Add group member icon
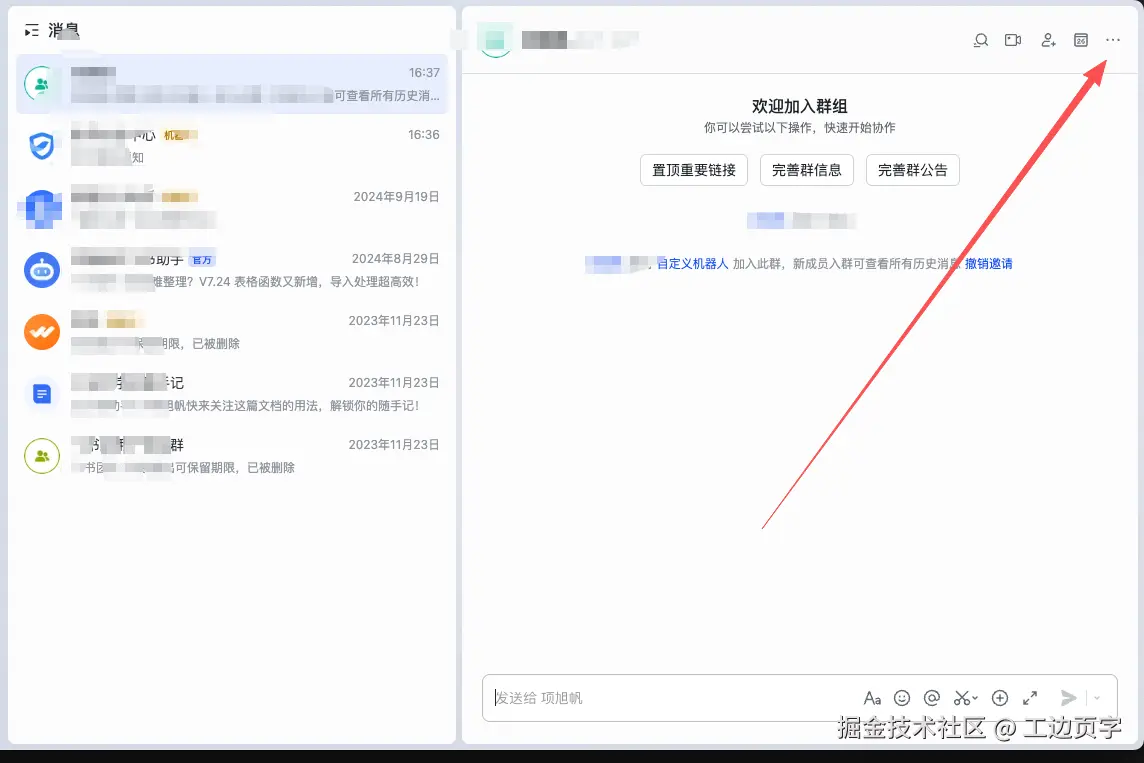Image resolution: width=1144 pixels, height=763 pixels. 1048,40
